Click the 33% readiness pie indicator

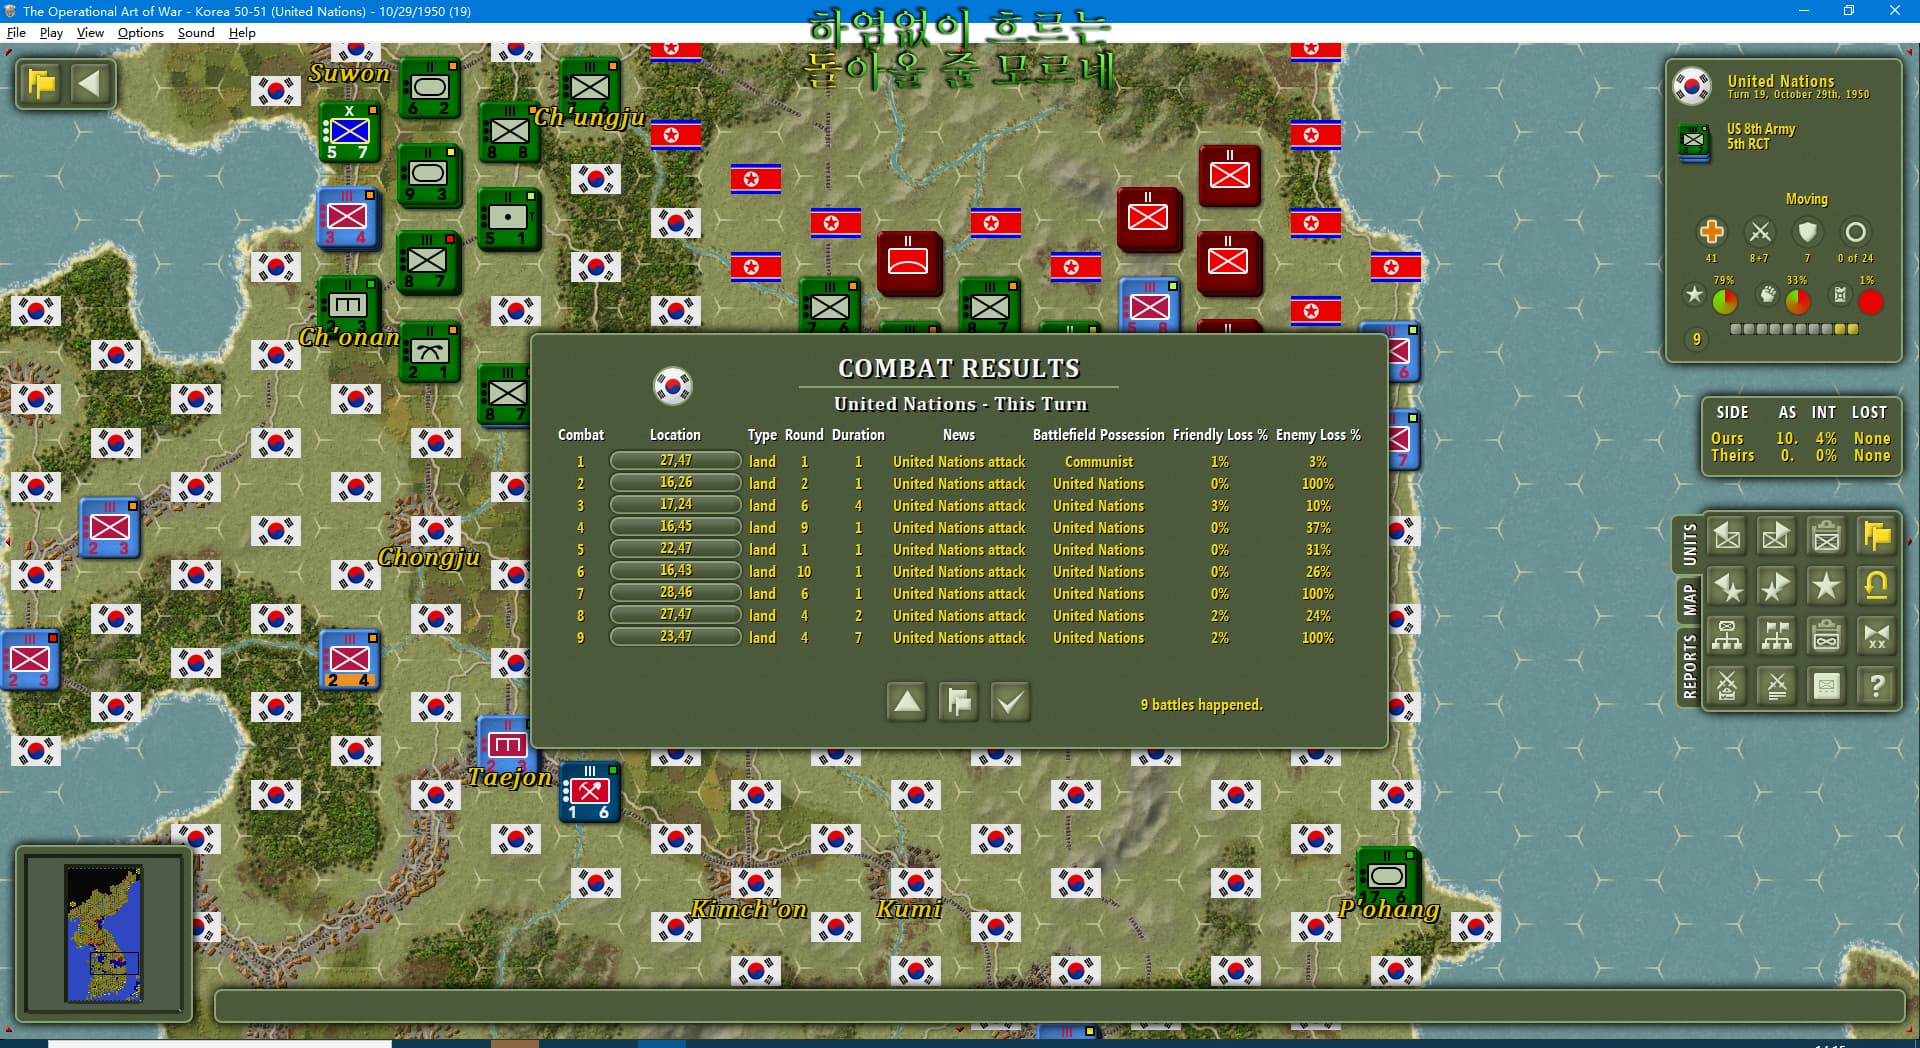coord(1798,301)
